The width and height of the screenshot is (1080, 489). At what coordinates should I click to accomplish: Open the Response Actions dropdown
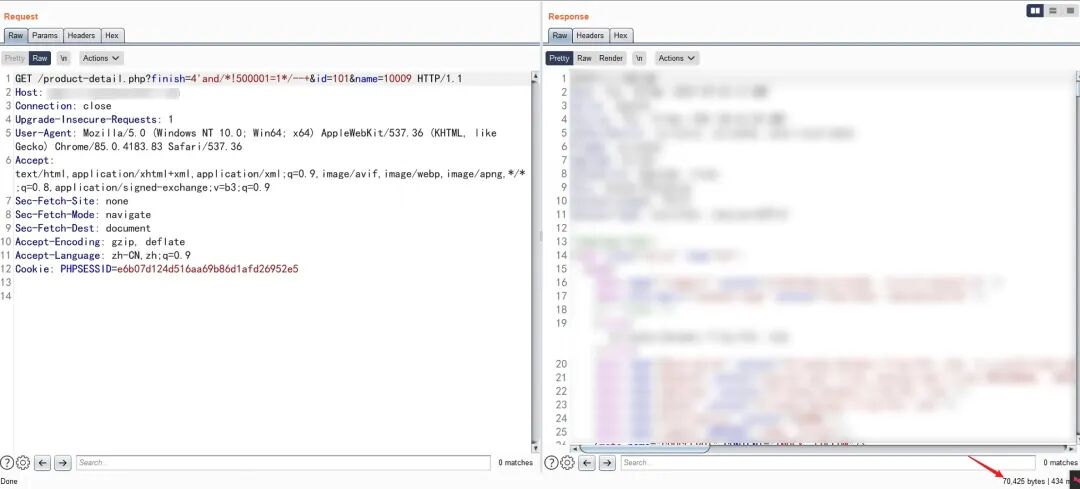click(676, 59)
